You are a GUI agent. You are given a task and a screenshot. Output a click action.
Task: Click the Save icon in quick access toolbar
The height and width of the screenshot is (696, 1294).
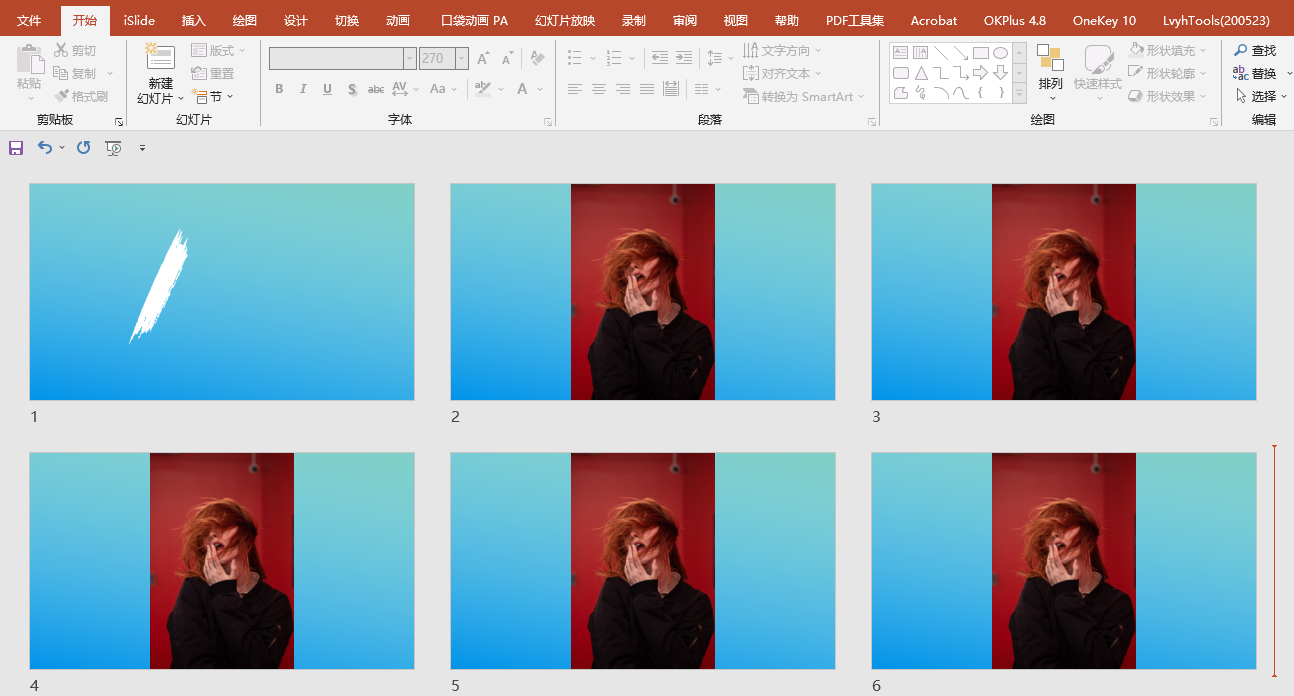pyautogui.click(x=16, y=148)
